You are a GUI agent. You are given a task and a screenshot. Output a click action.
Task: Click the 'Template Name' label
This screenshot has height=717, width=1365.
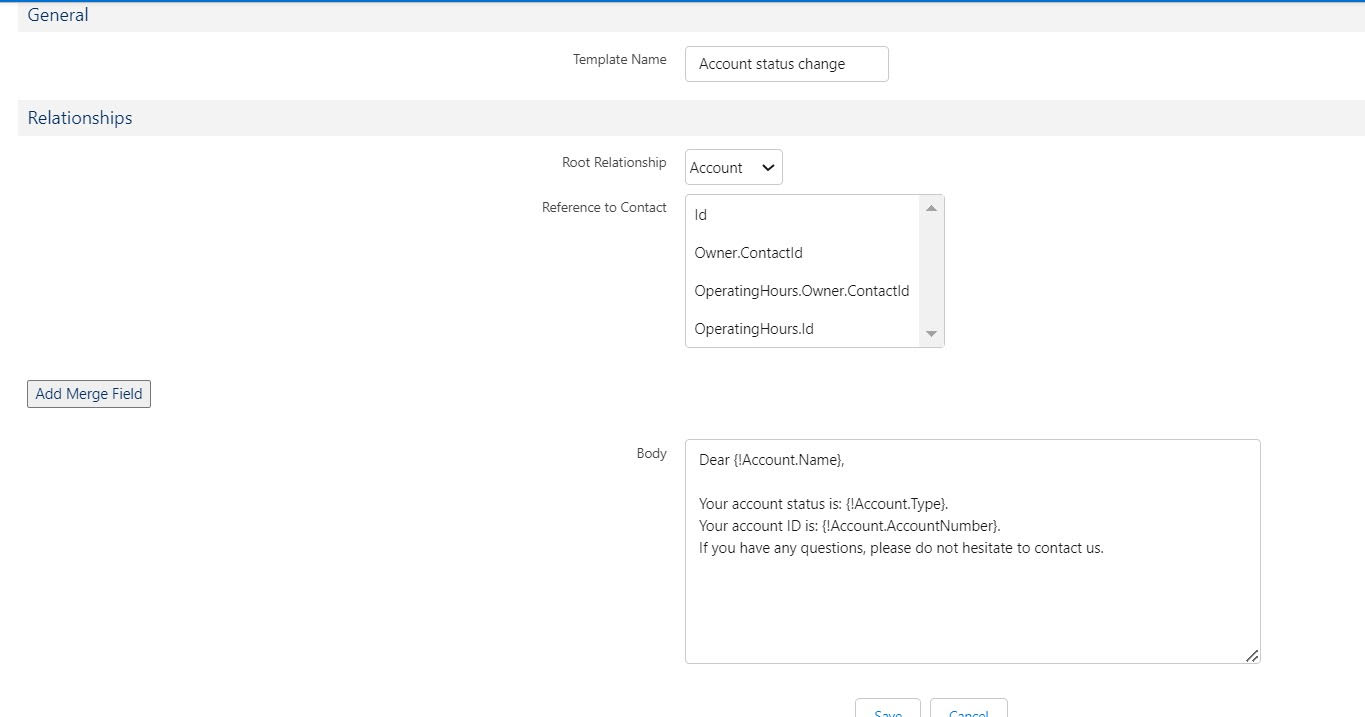[619, 59]
